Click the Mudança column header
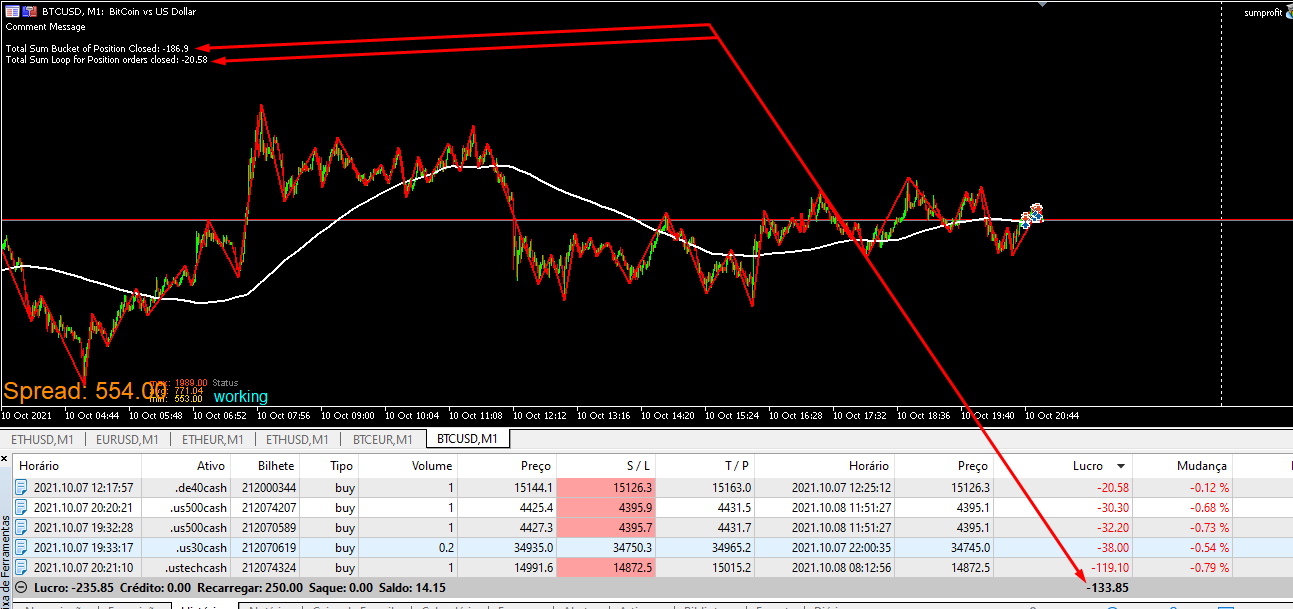 click(1183, 466)
